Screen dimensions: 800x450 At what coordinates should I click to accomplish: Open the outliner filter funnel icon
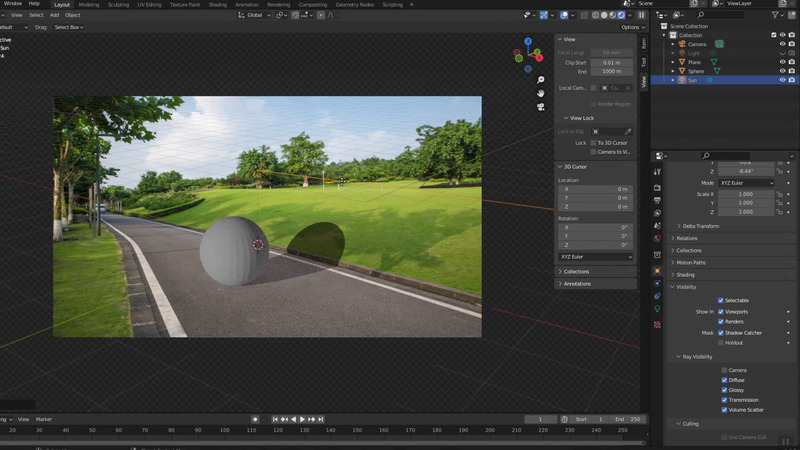click(776, 15)
